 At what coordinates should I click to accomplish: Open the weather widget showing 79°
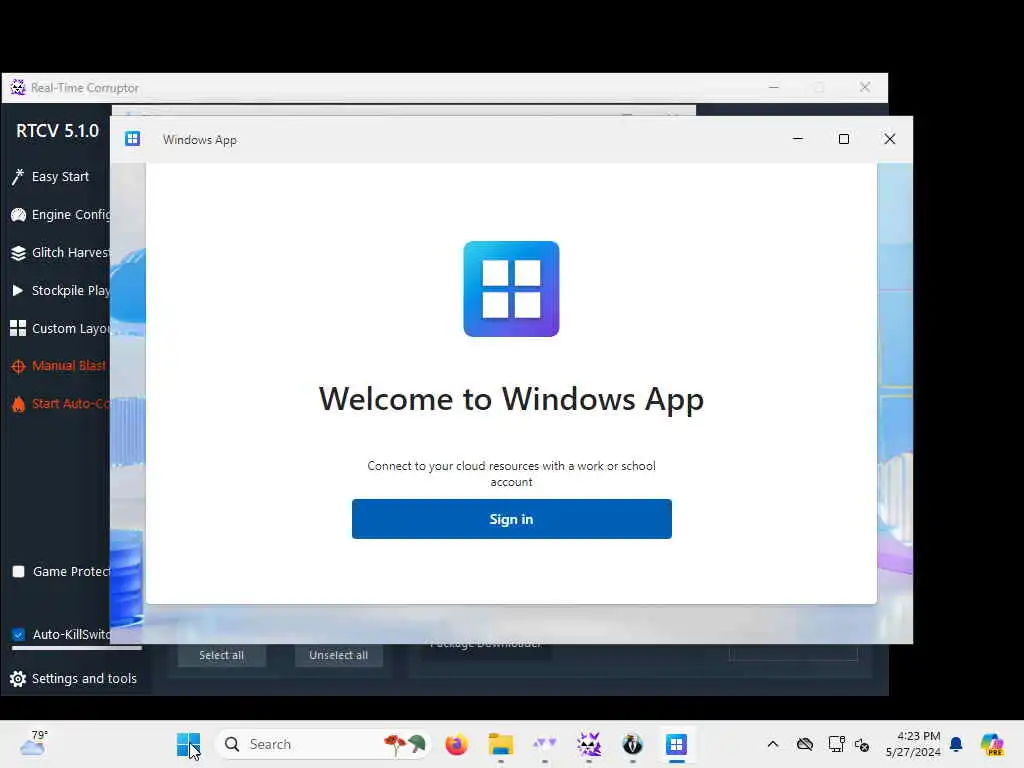point(33,743)
